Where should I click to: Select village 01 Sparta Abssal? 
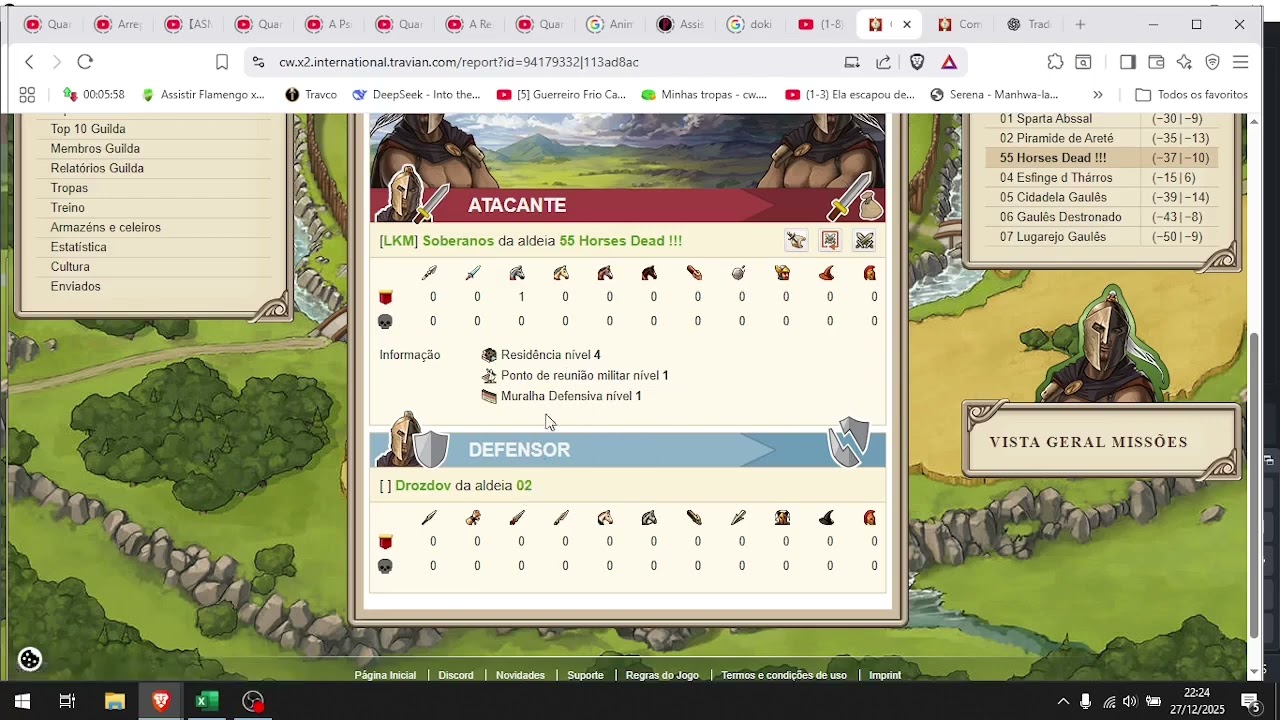tap(1046, 119)
